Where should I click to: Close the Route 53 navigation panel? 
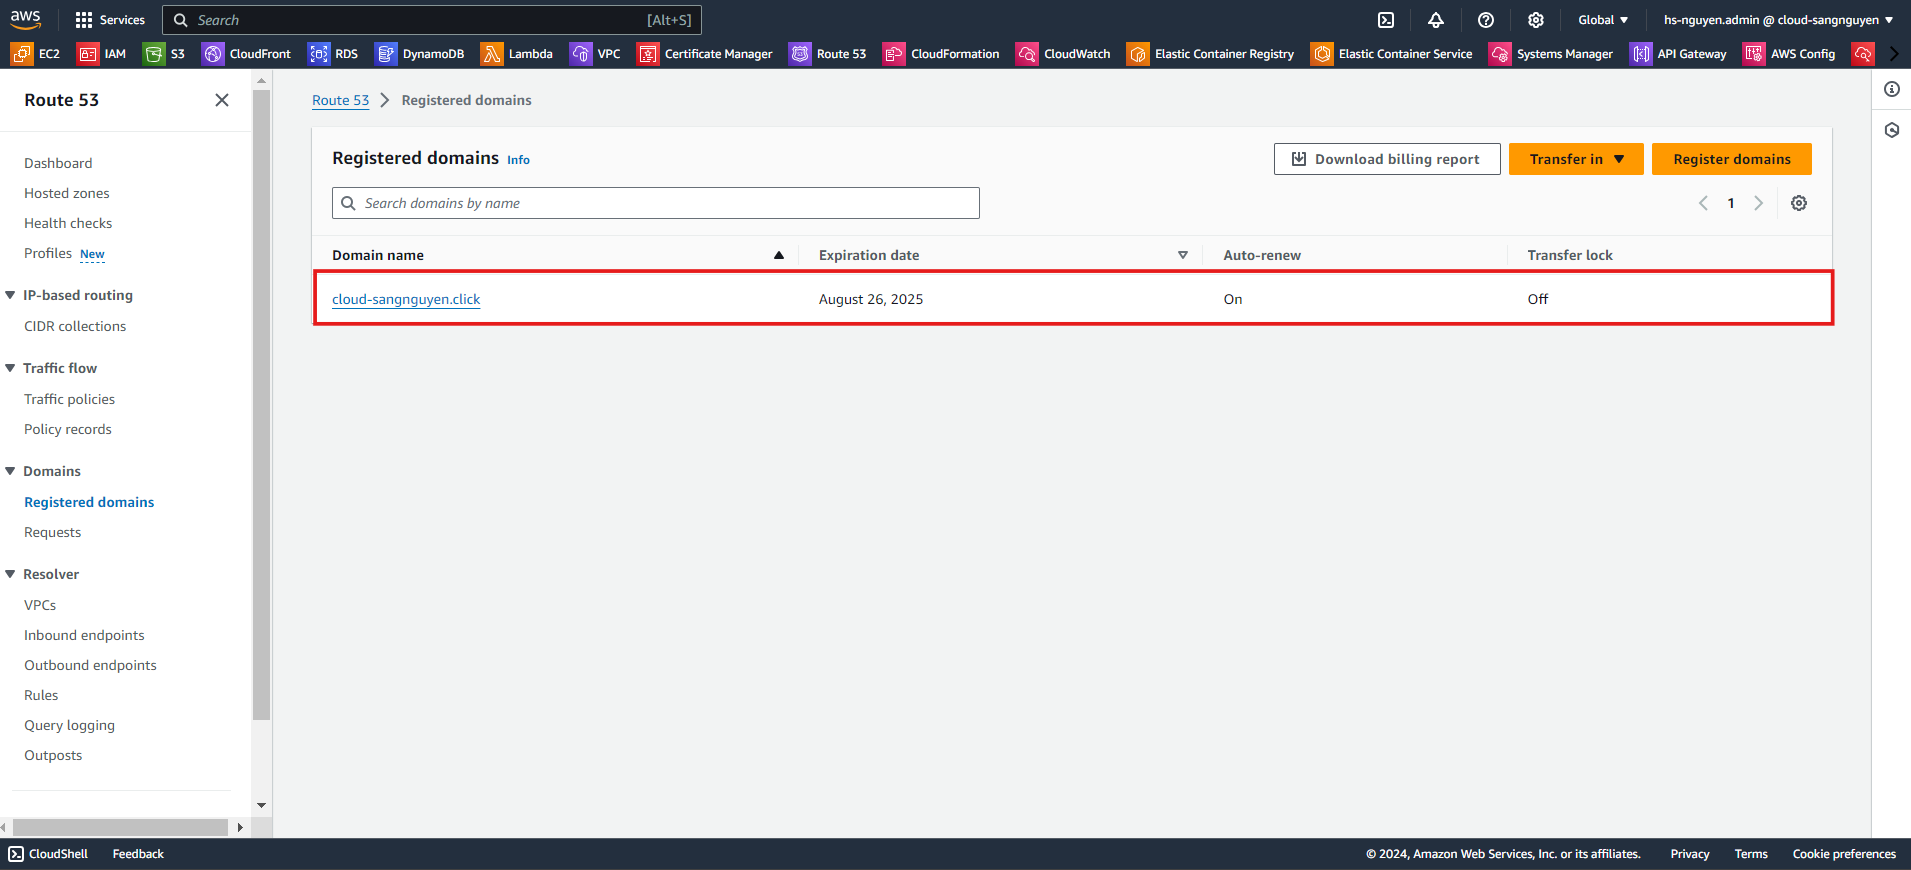click(x=222, y=100)
